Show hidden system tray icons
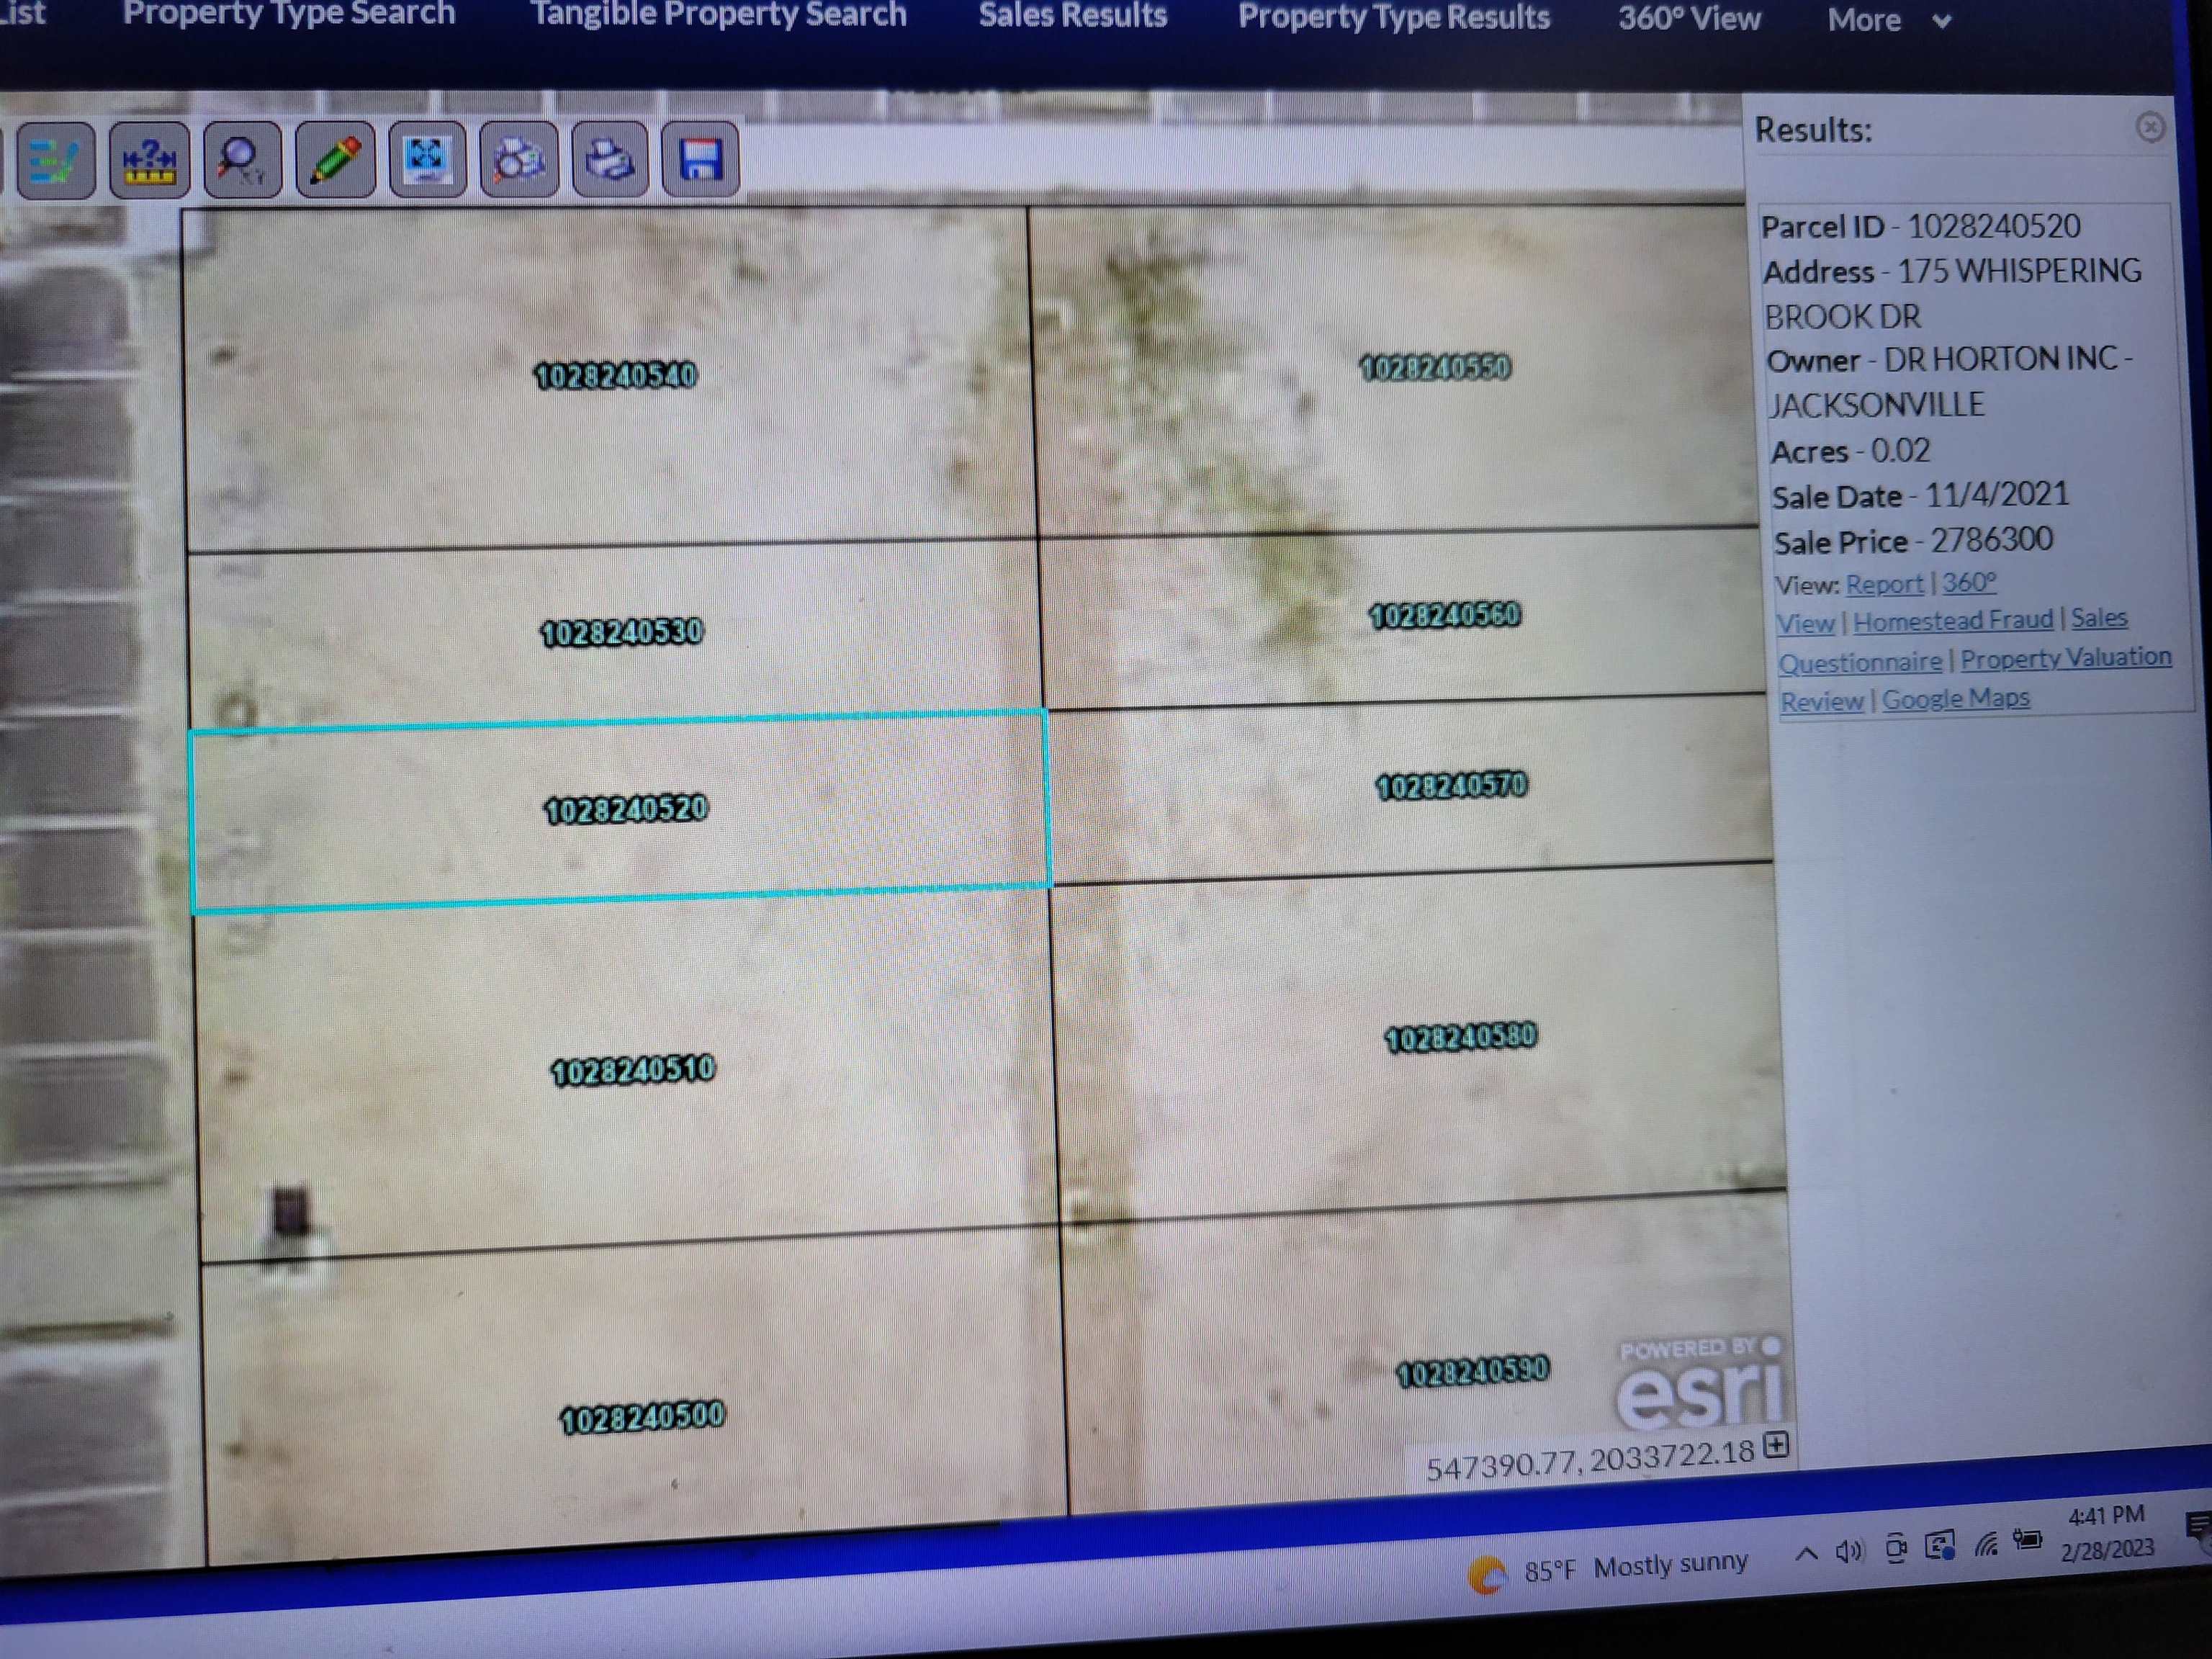 coord(1806,1554)
